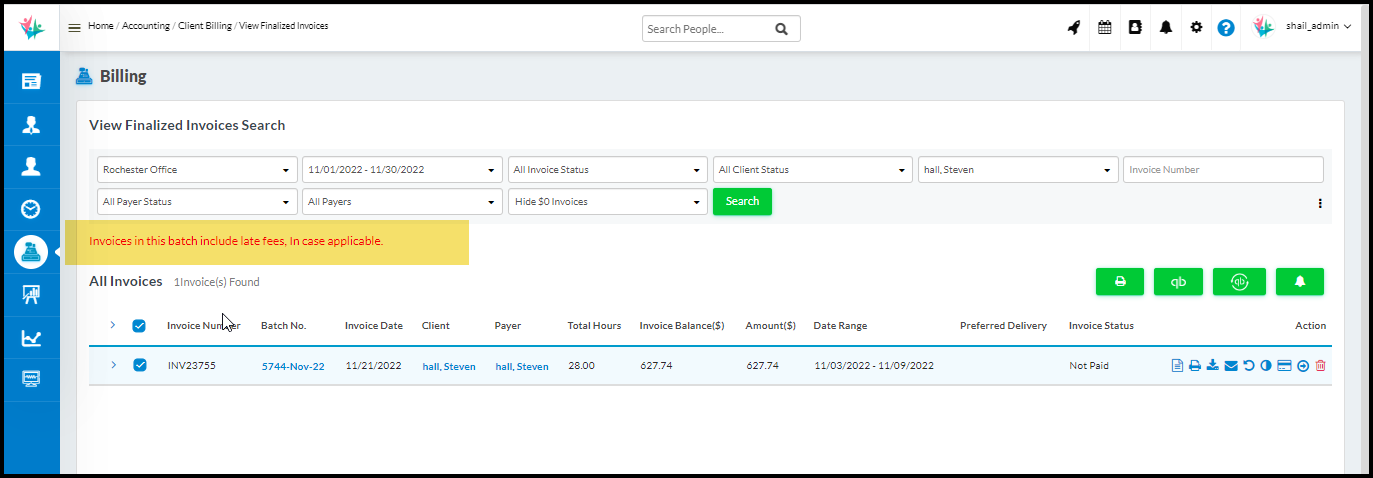This screenshot has height=478, width=1373.
Task: Click the Invoice Number input field
Action: [x=1223, y=170]
